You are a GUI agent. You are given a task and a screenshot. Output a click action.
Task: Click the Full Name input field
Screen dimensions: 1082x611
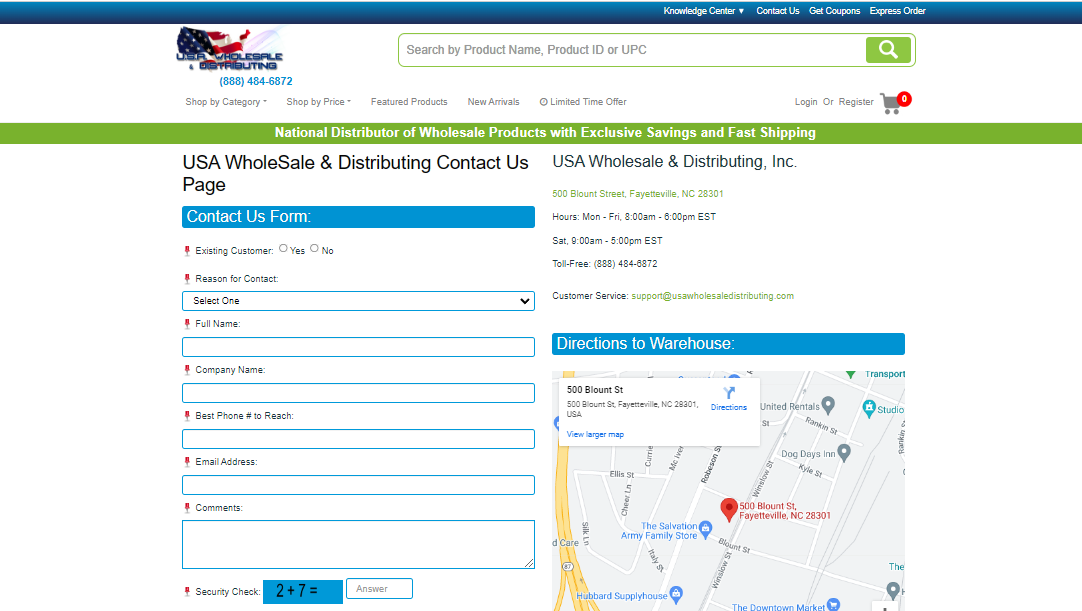point(358,347)
